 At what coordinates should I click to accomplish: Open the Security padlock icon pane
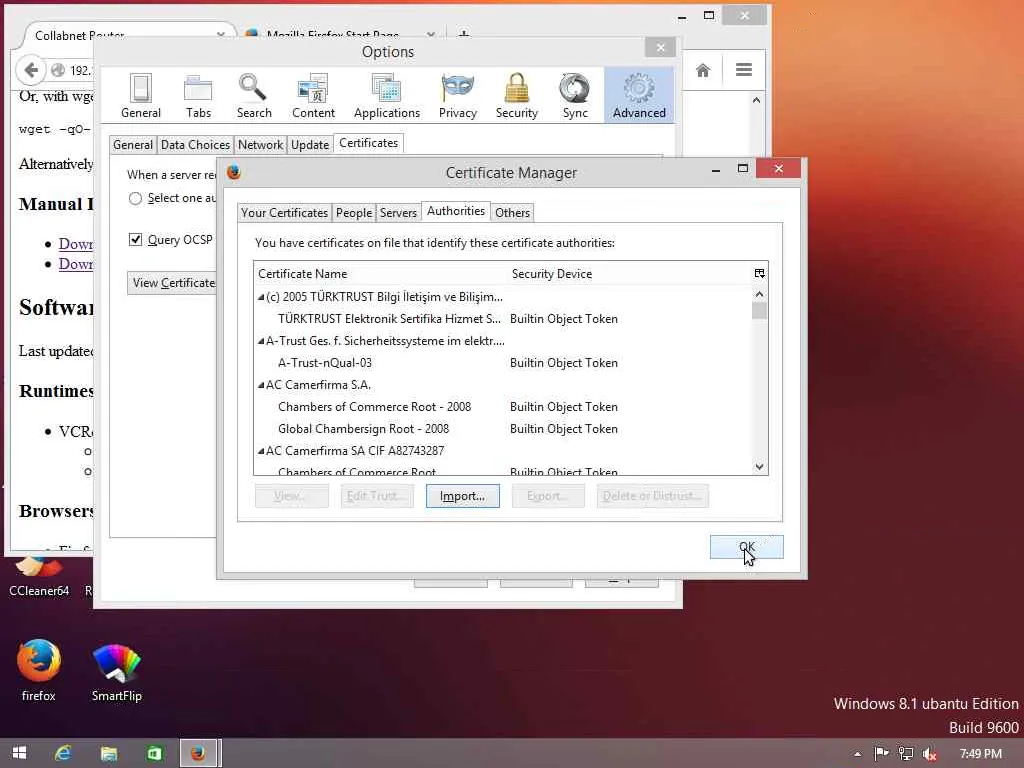coord(517,95)
